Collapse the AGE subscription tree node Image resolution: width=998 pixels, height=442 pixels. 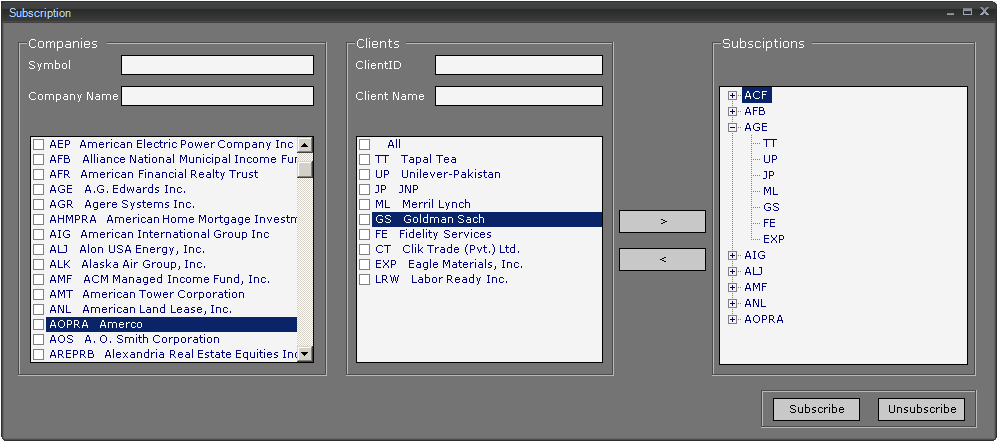733,127
